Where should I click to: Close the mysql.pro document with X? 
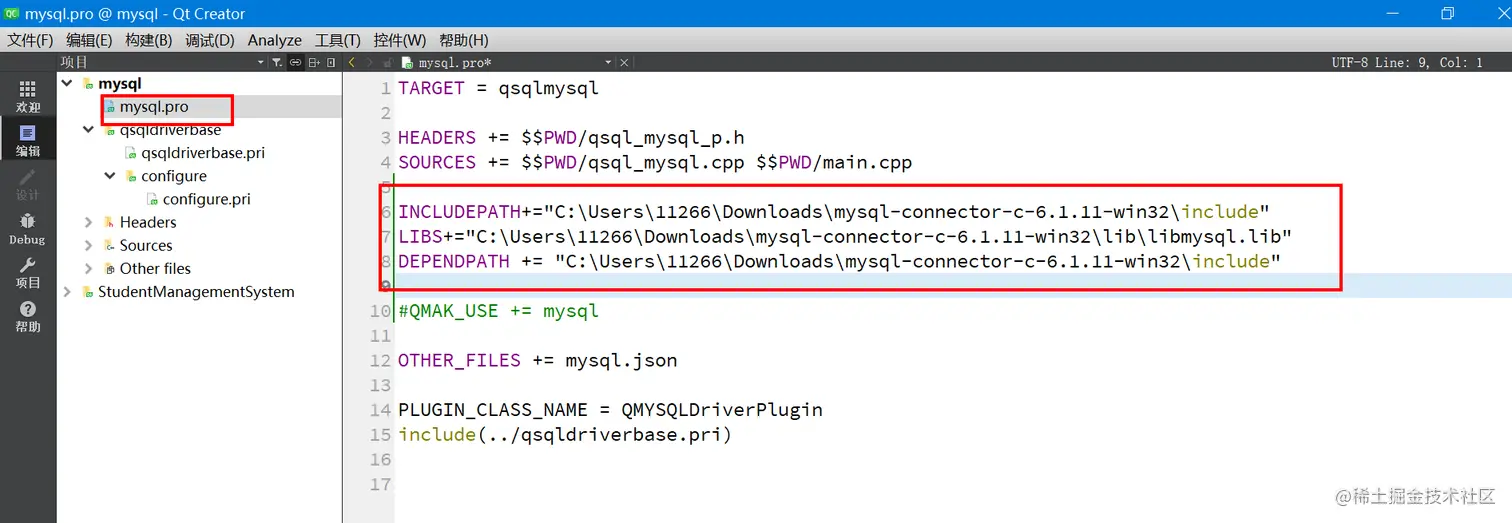[x=624, y=62]
